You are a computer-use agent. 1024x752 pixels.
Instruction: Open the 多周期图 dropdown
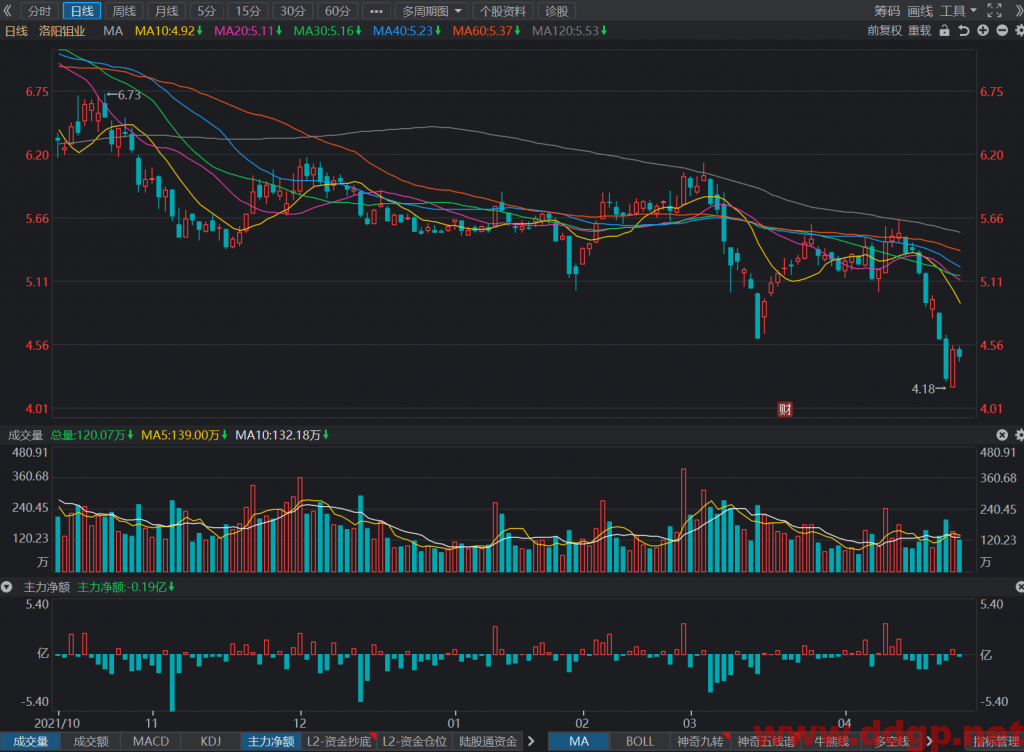(x=432, y=11)
